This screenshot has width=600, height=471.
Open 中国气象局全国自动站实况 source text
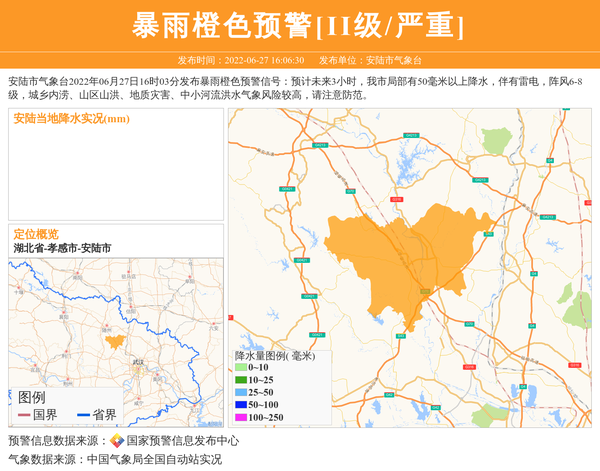(x=154, y=460)
